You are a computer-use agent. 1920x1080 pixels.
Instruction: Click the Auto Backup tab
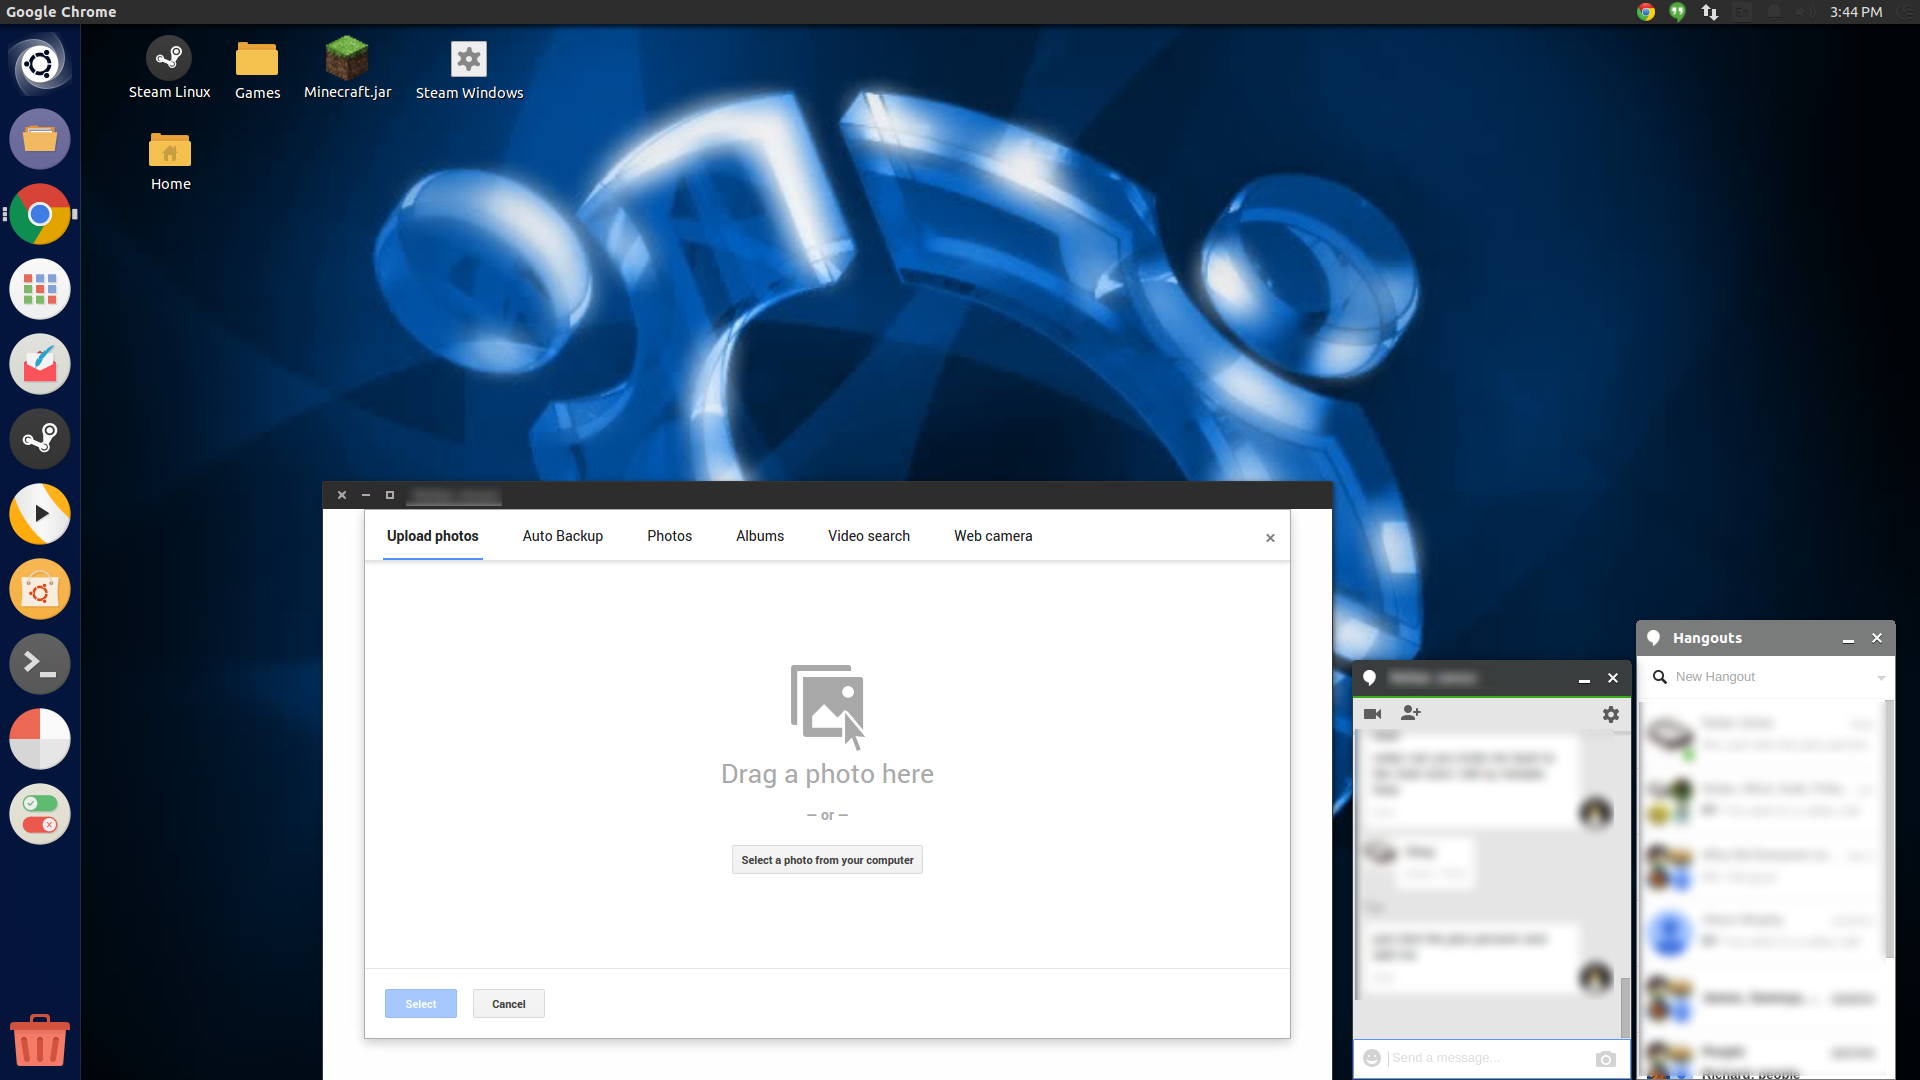click(562, 535)
